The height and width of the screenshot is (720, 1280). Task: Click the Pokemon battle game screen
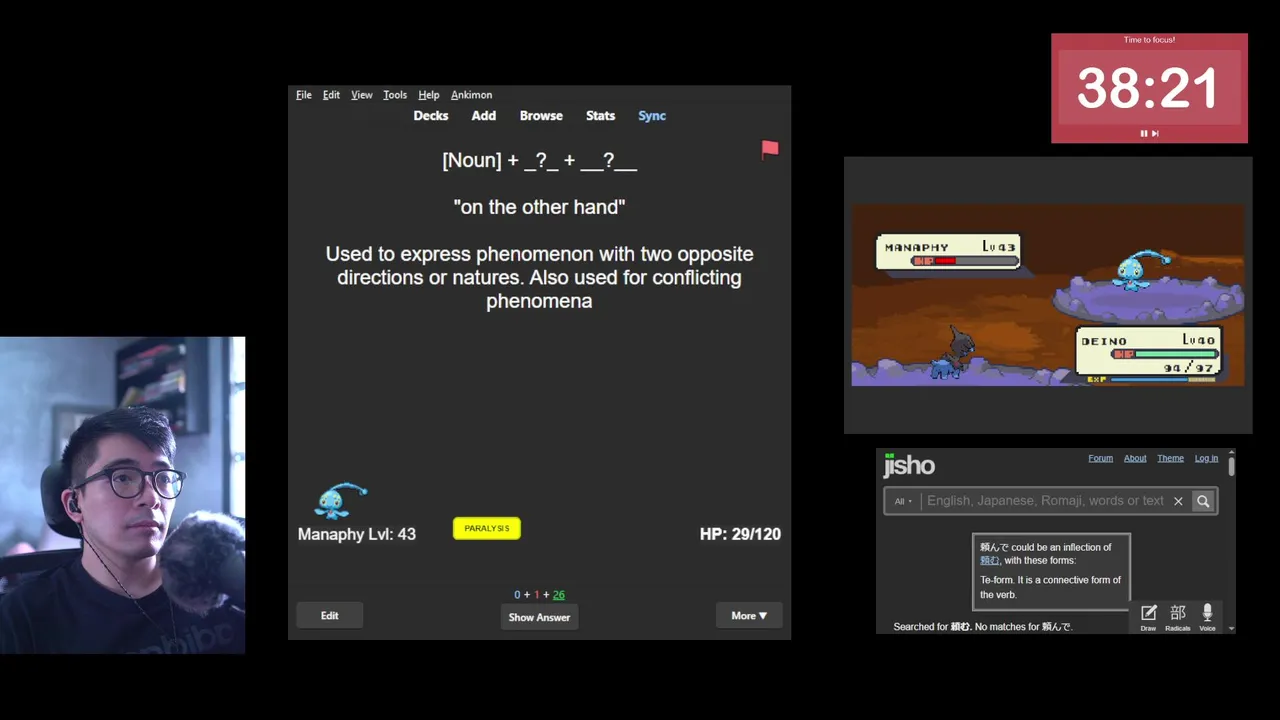[x=1048, y=295]
